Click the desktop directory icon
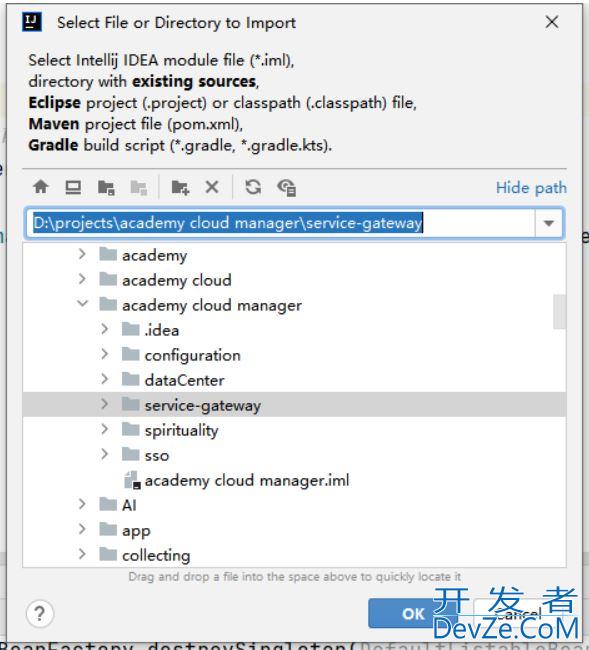Viewport: 589px width, 650px height. pos(73,187)
